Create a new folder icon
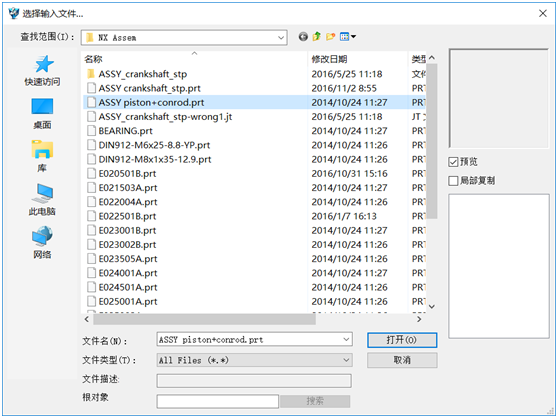 pos(331,37)
